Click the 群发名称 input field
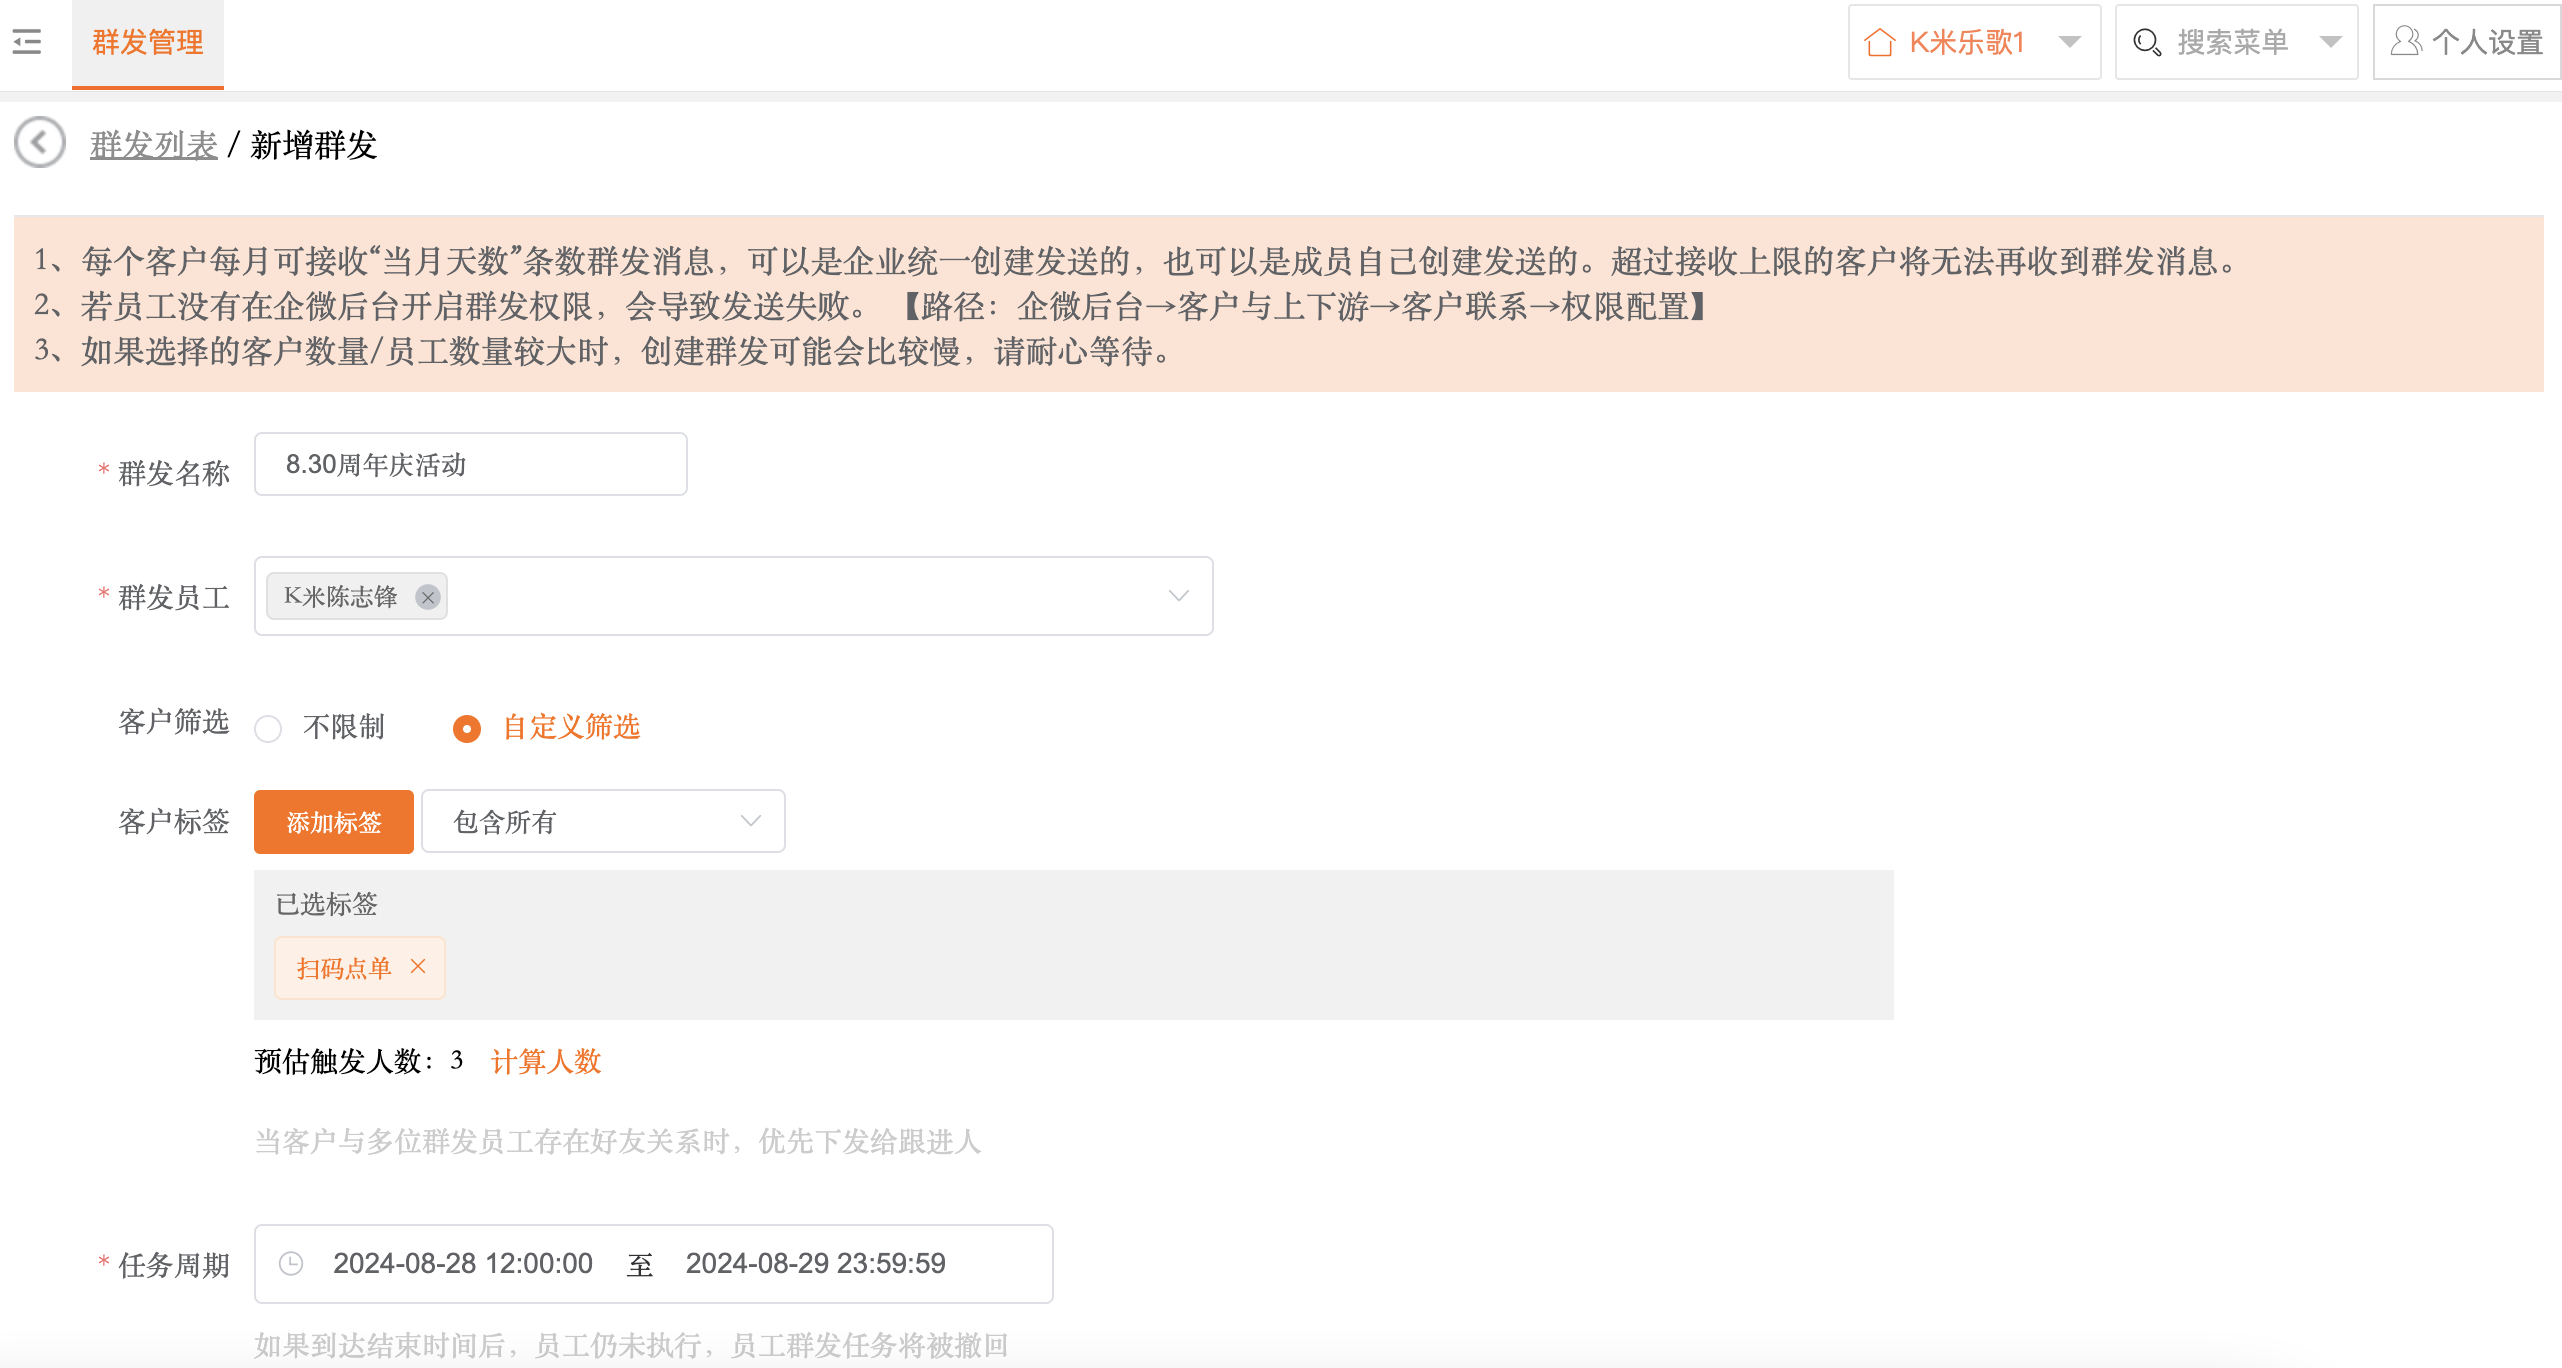 [x=471, y=464]
